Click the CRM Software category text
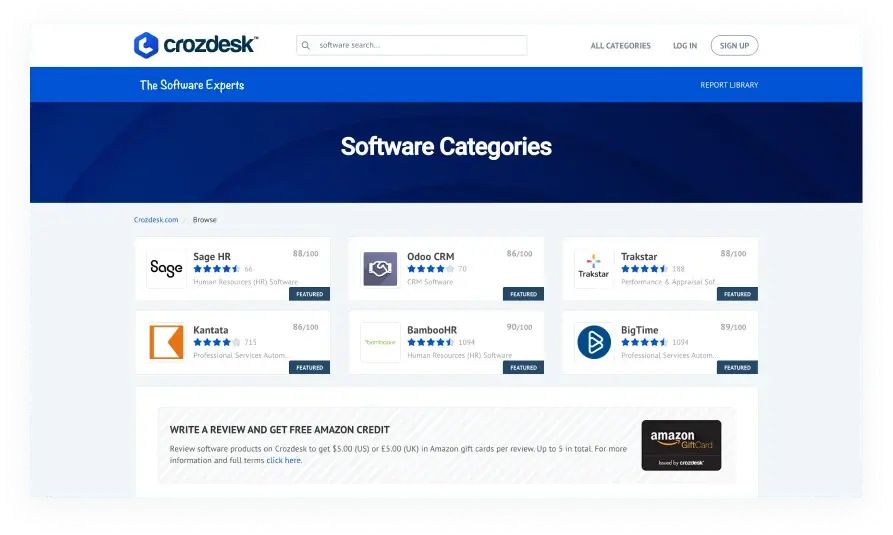Image resolution: width=893 pixels, height=535 pixels. coord(430,282)
